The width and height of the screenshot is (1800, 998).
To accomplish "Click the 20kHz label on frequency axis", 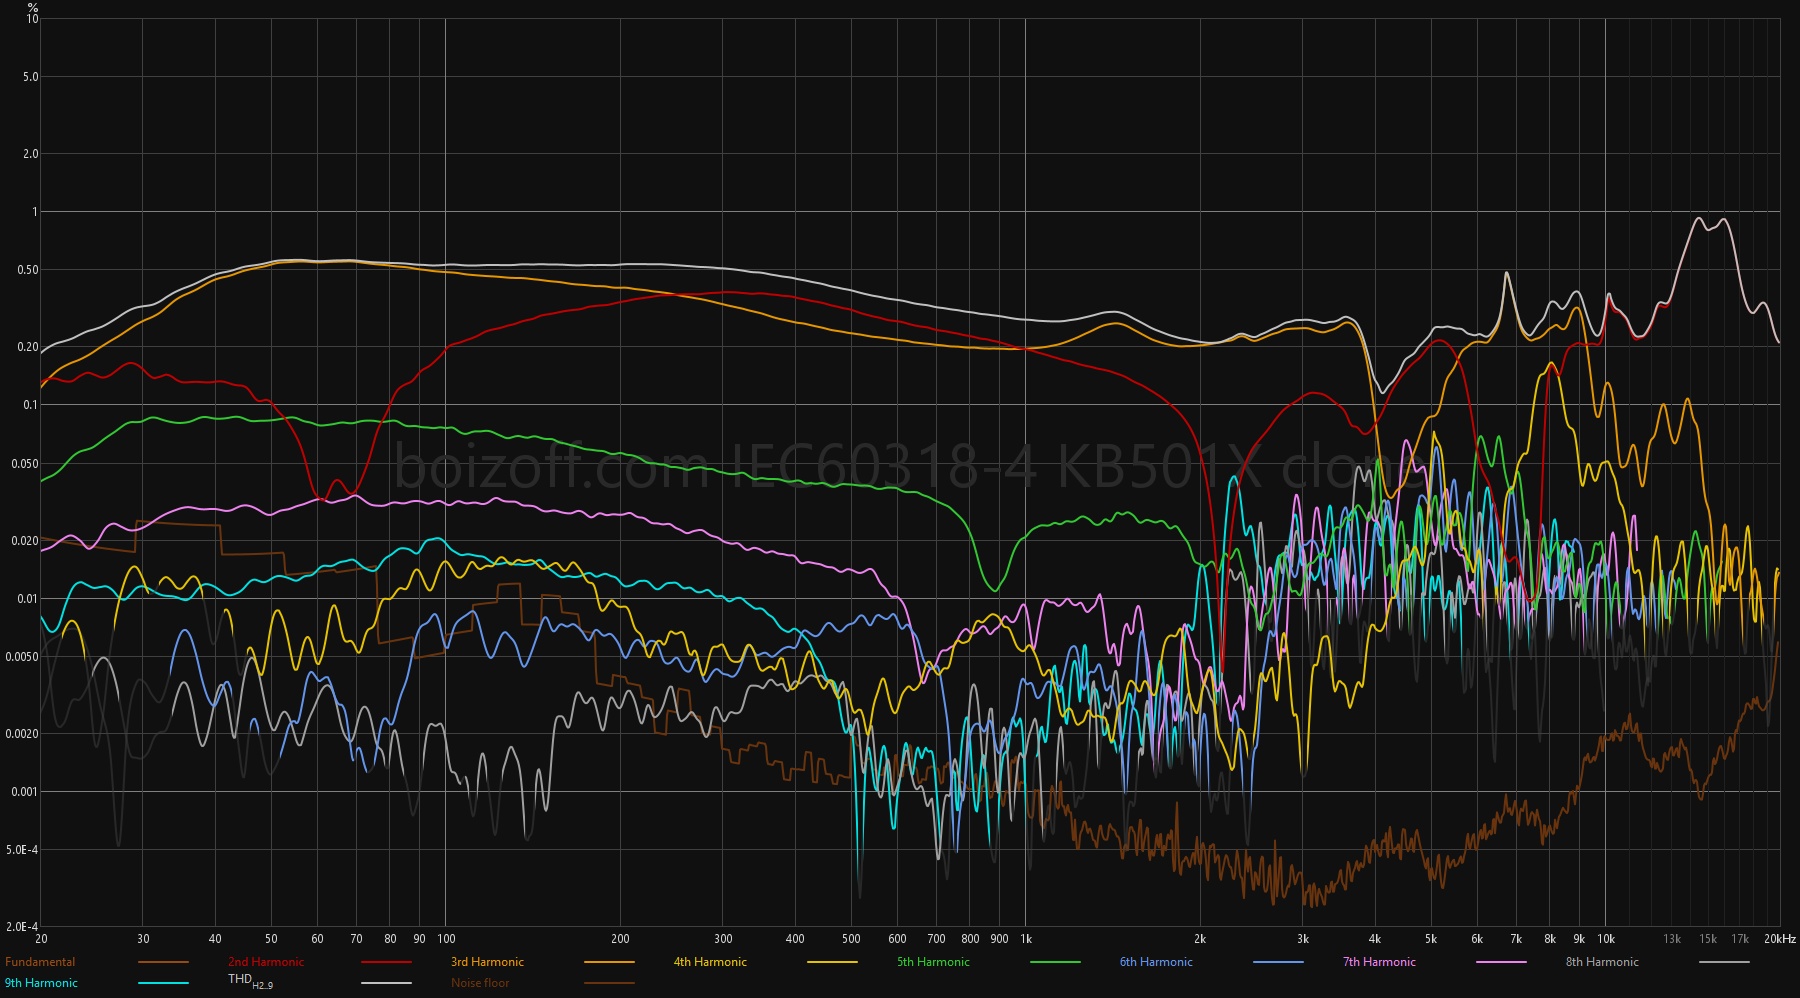I will coord(1780,939).
